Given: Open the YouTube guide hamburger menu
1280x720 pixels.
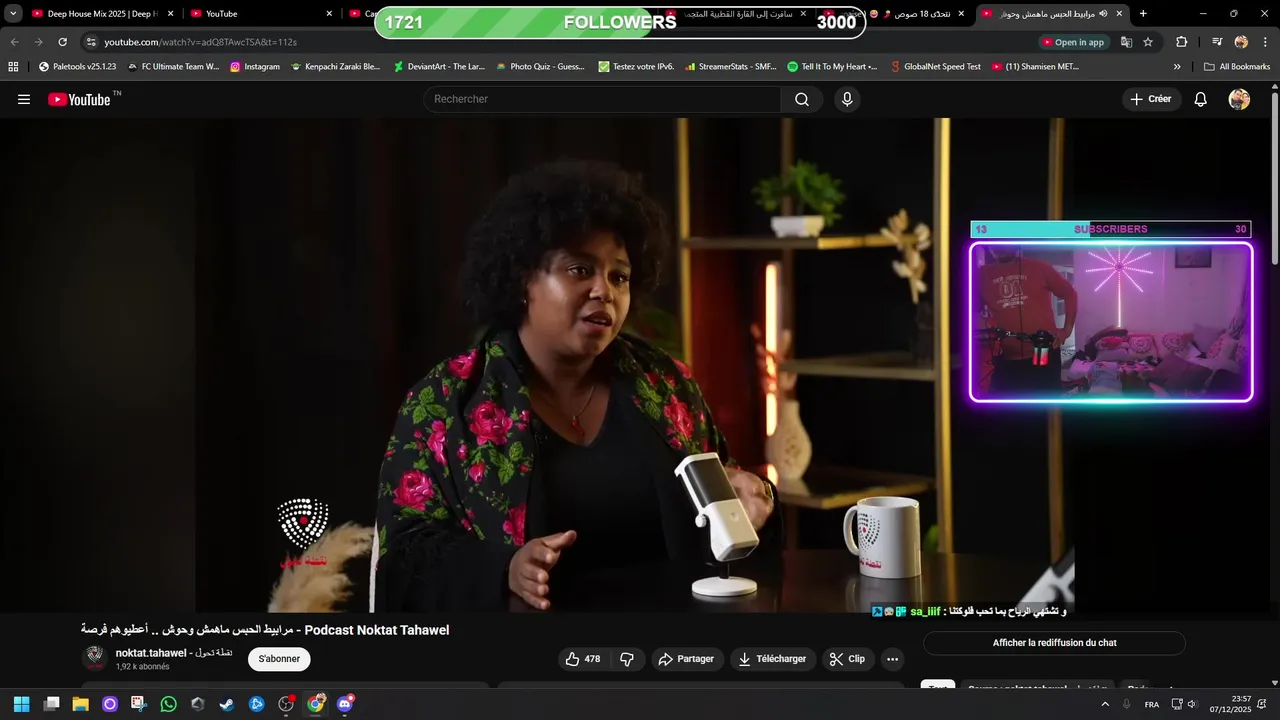Looking at the screenshot, I should [24, 99].
